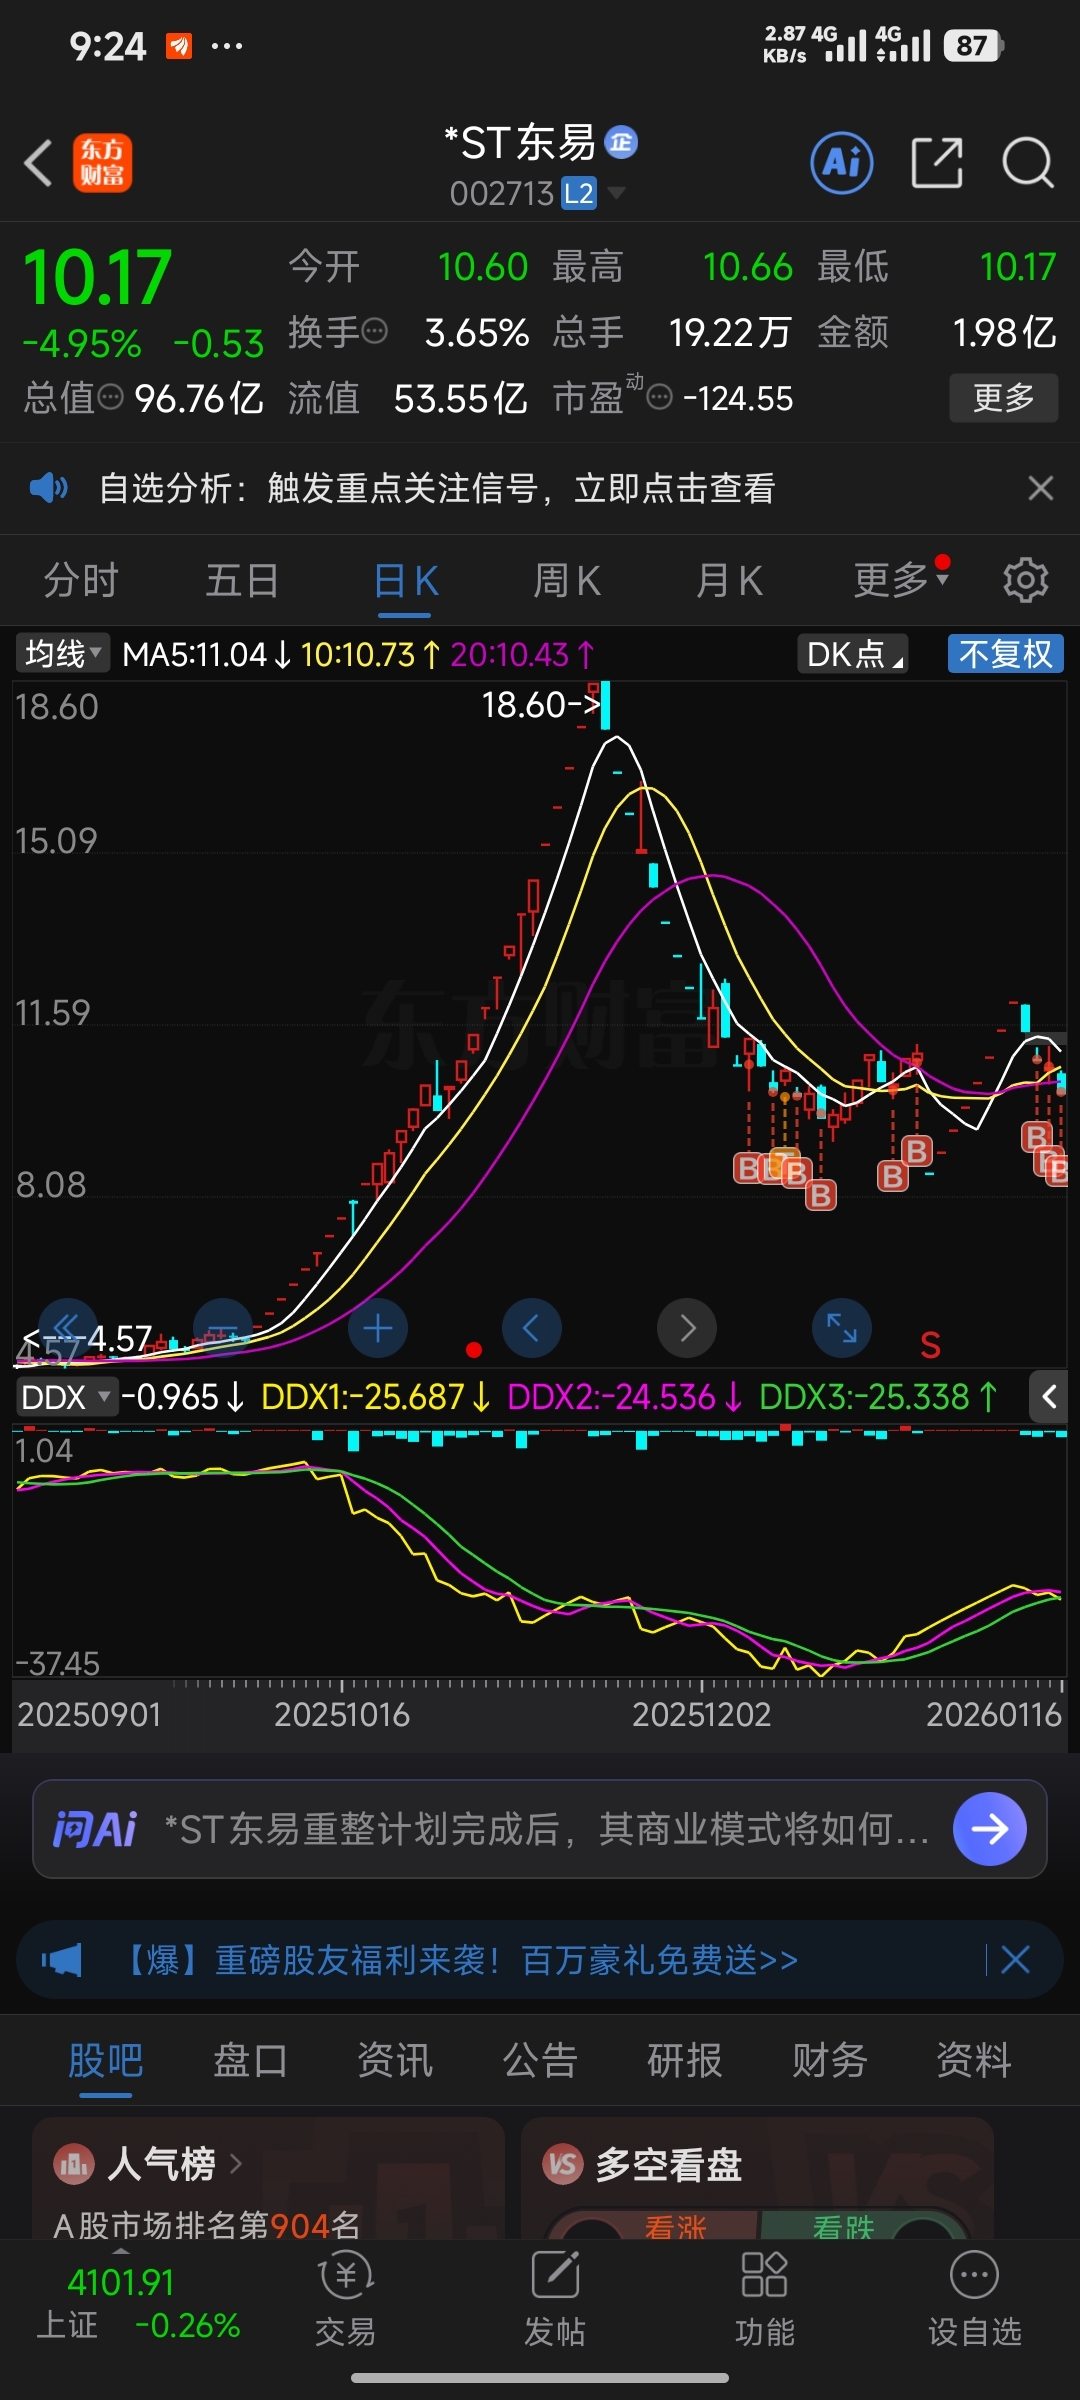This screenshot has width=1080, height=2400.
Task: Close the 重磅股友福利 promo banner
Action: coord(1015,1960)
